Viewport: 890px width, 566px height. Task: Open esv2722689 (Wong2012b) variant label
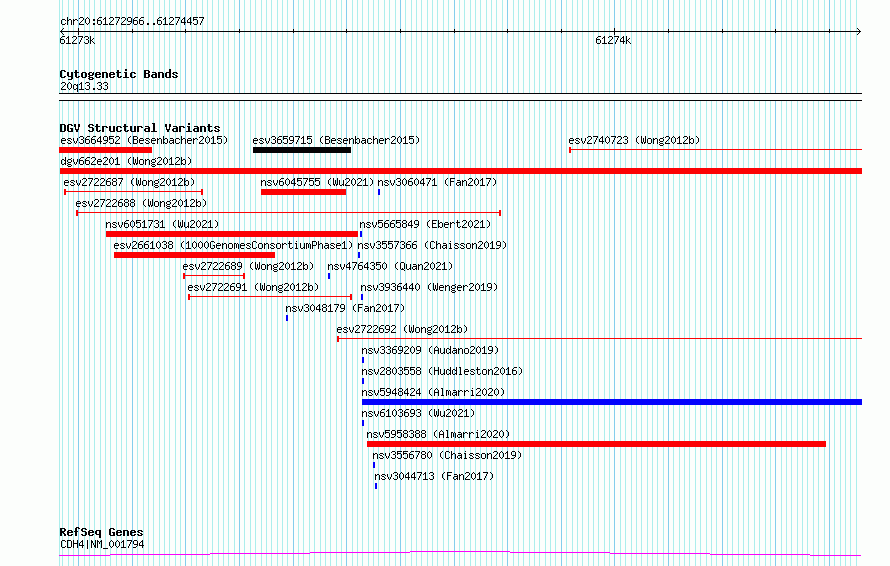click(248, 266)
